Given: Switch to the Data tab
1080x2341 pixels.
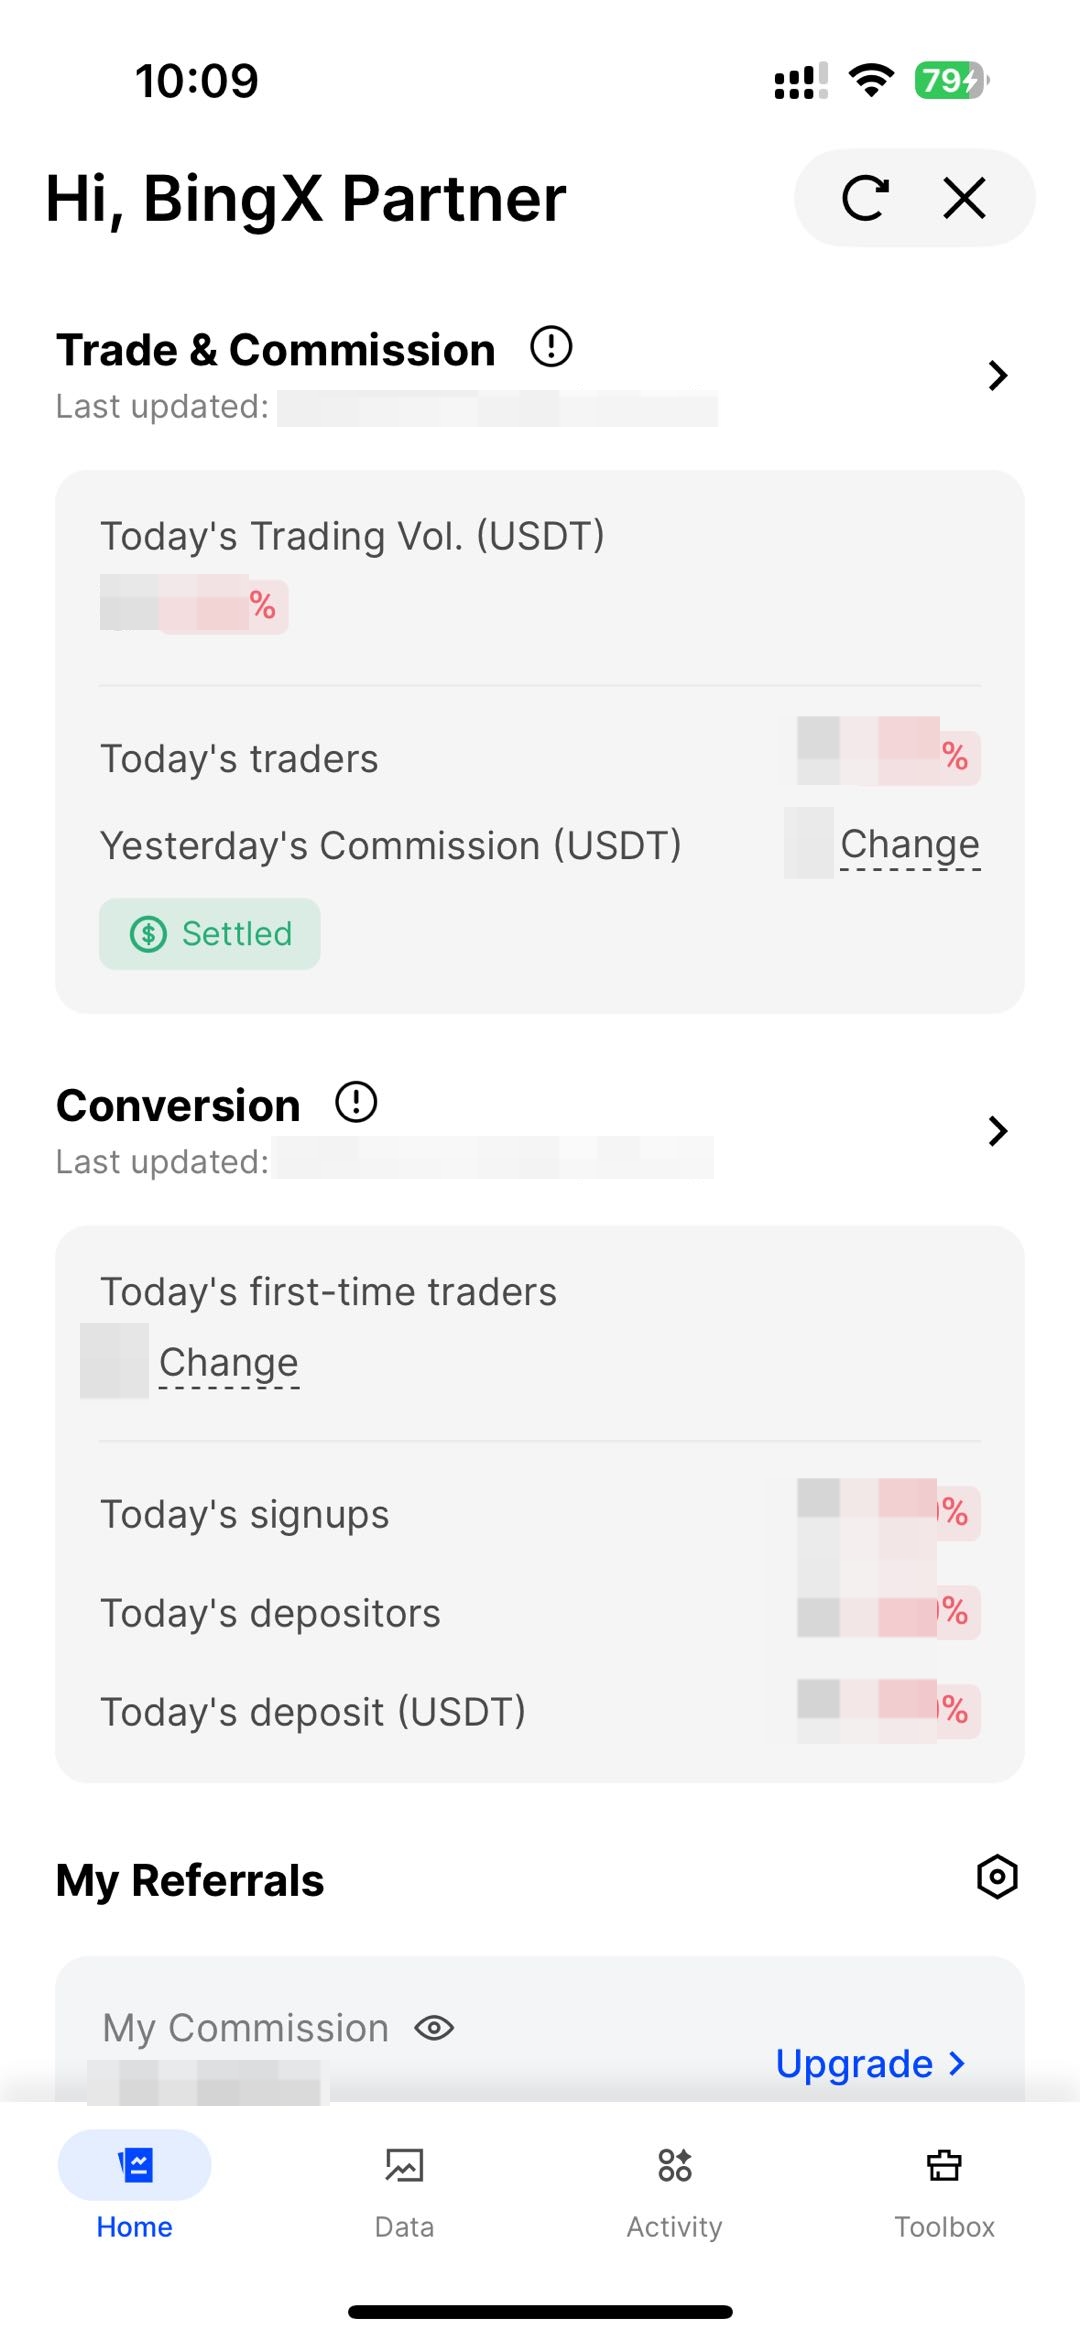Looking at the screenshot, I should tap(404, 2184).
